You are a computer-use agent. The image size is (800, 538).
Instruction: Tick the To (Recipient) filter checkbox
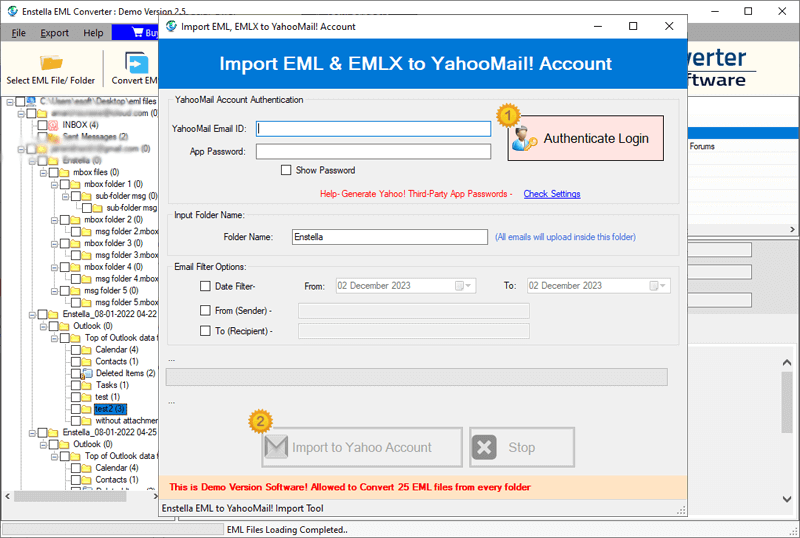coord(205,331)
